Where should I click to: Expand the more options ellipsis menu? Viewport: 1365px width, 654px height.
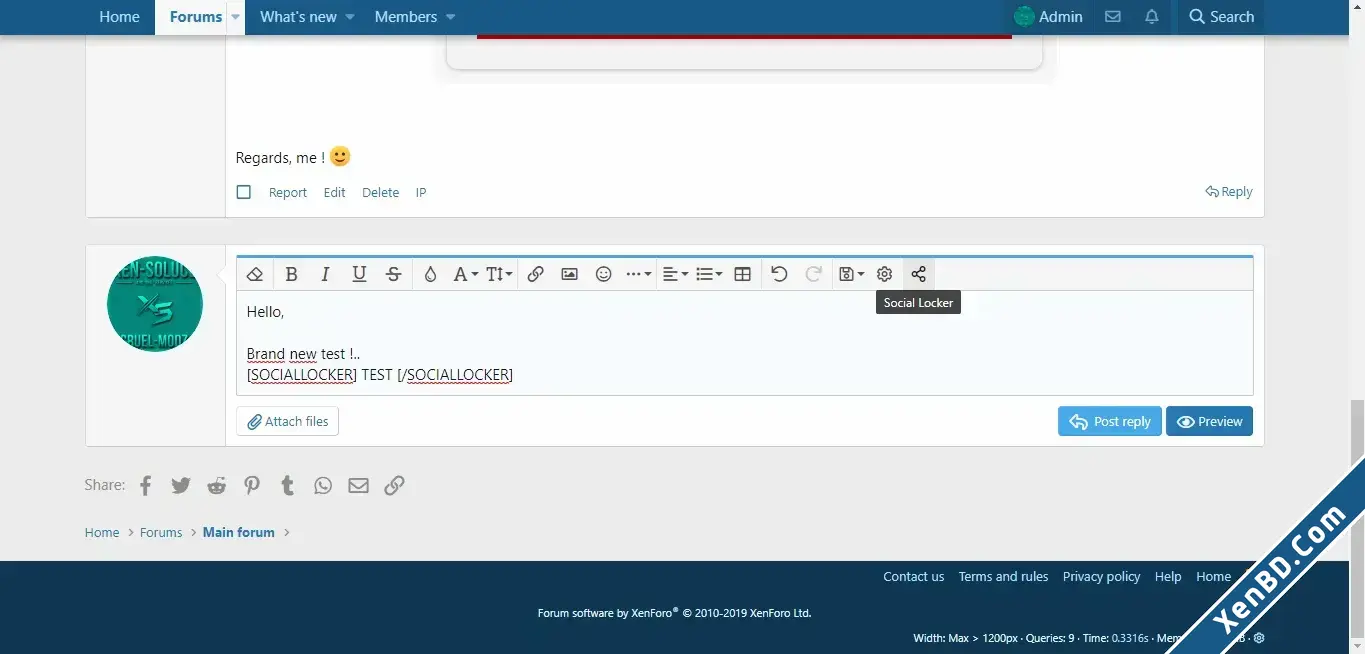638,274
